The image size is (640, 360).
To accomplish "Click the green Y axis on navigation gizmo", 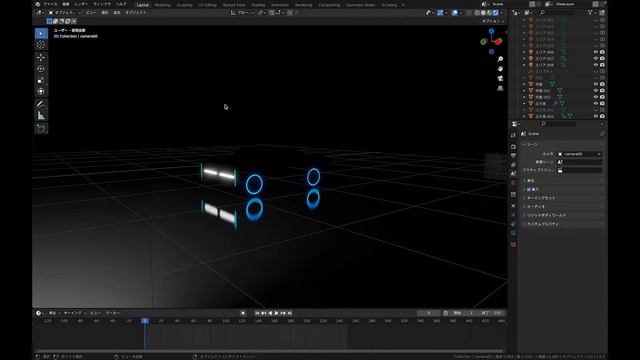I will point(484,42).
